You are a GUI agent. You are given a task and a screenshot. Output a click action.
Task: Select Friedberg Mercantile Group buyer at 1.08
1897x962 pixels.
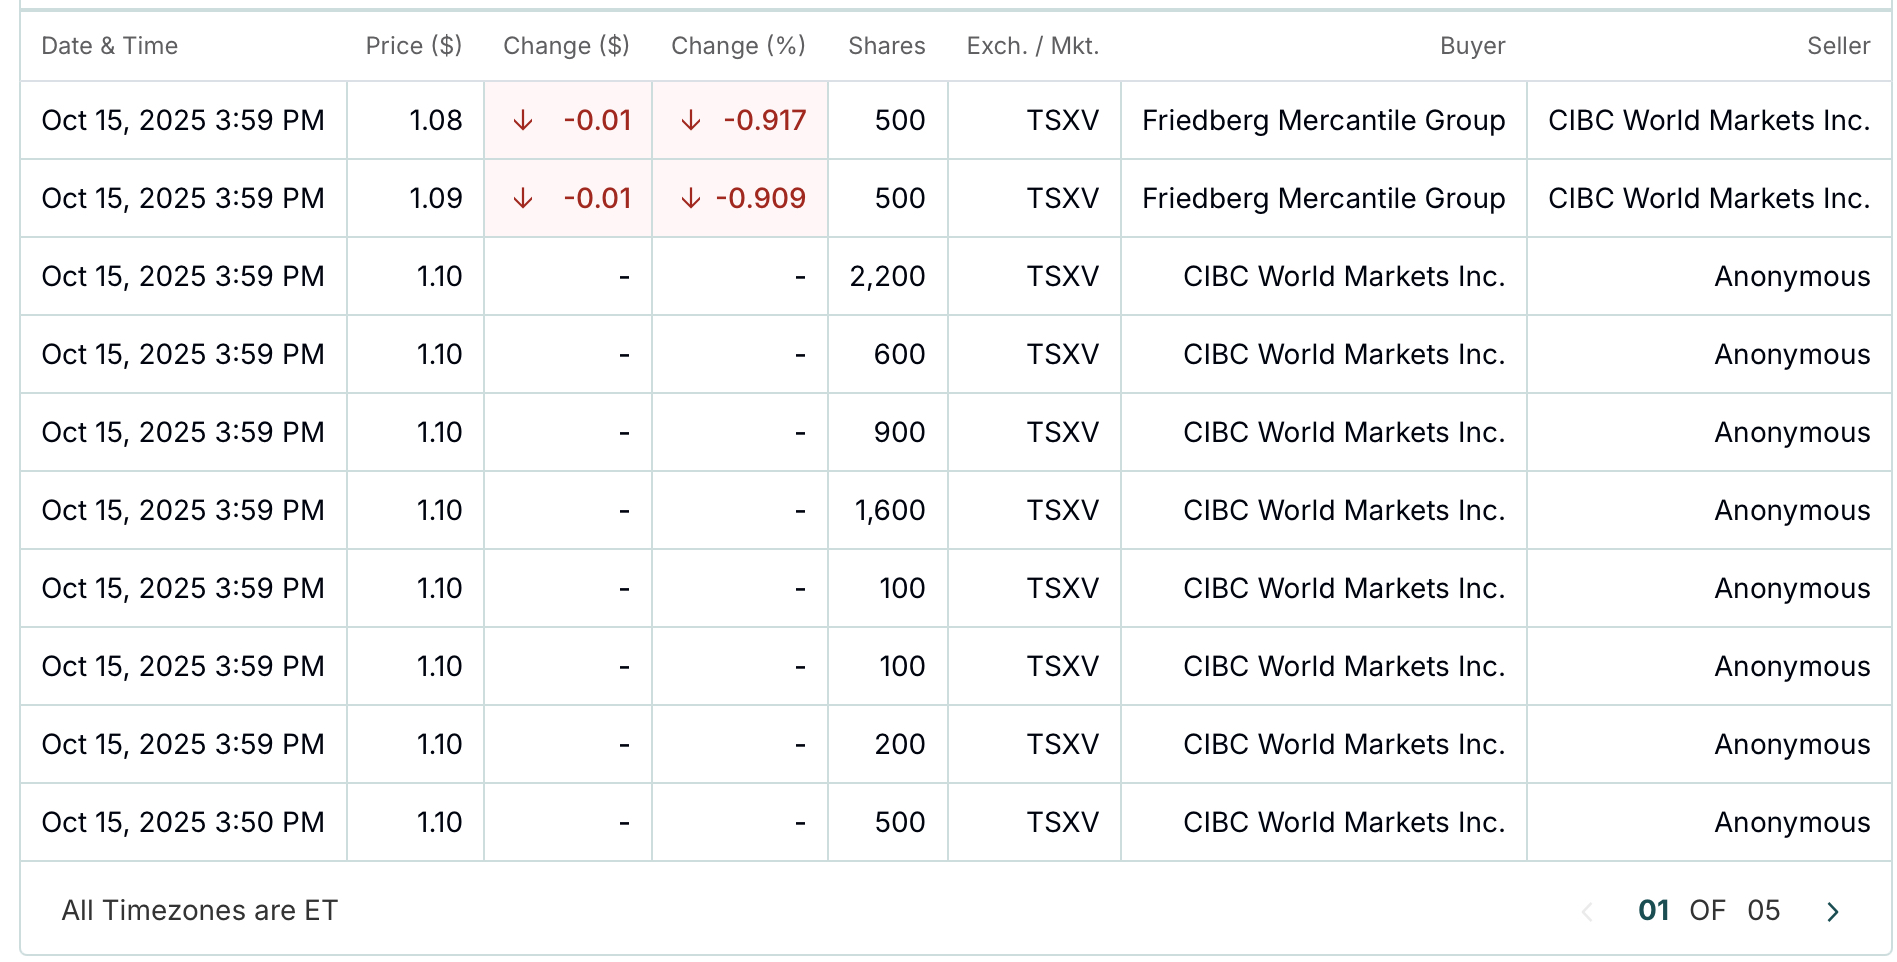(x=1323, y=121)
